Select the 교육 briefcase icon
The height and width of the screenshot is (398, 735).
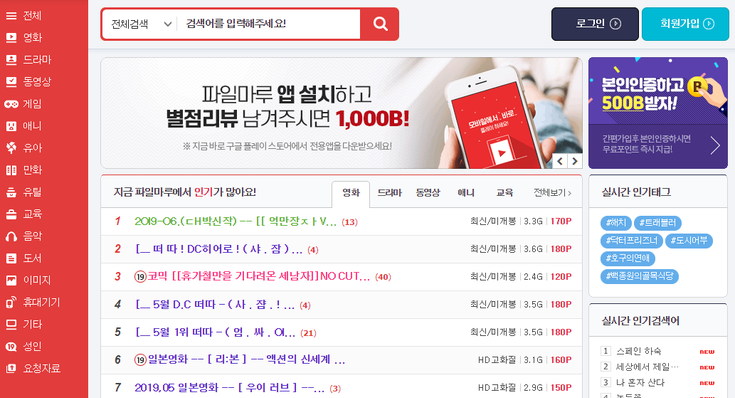11,214
